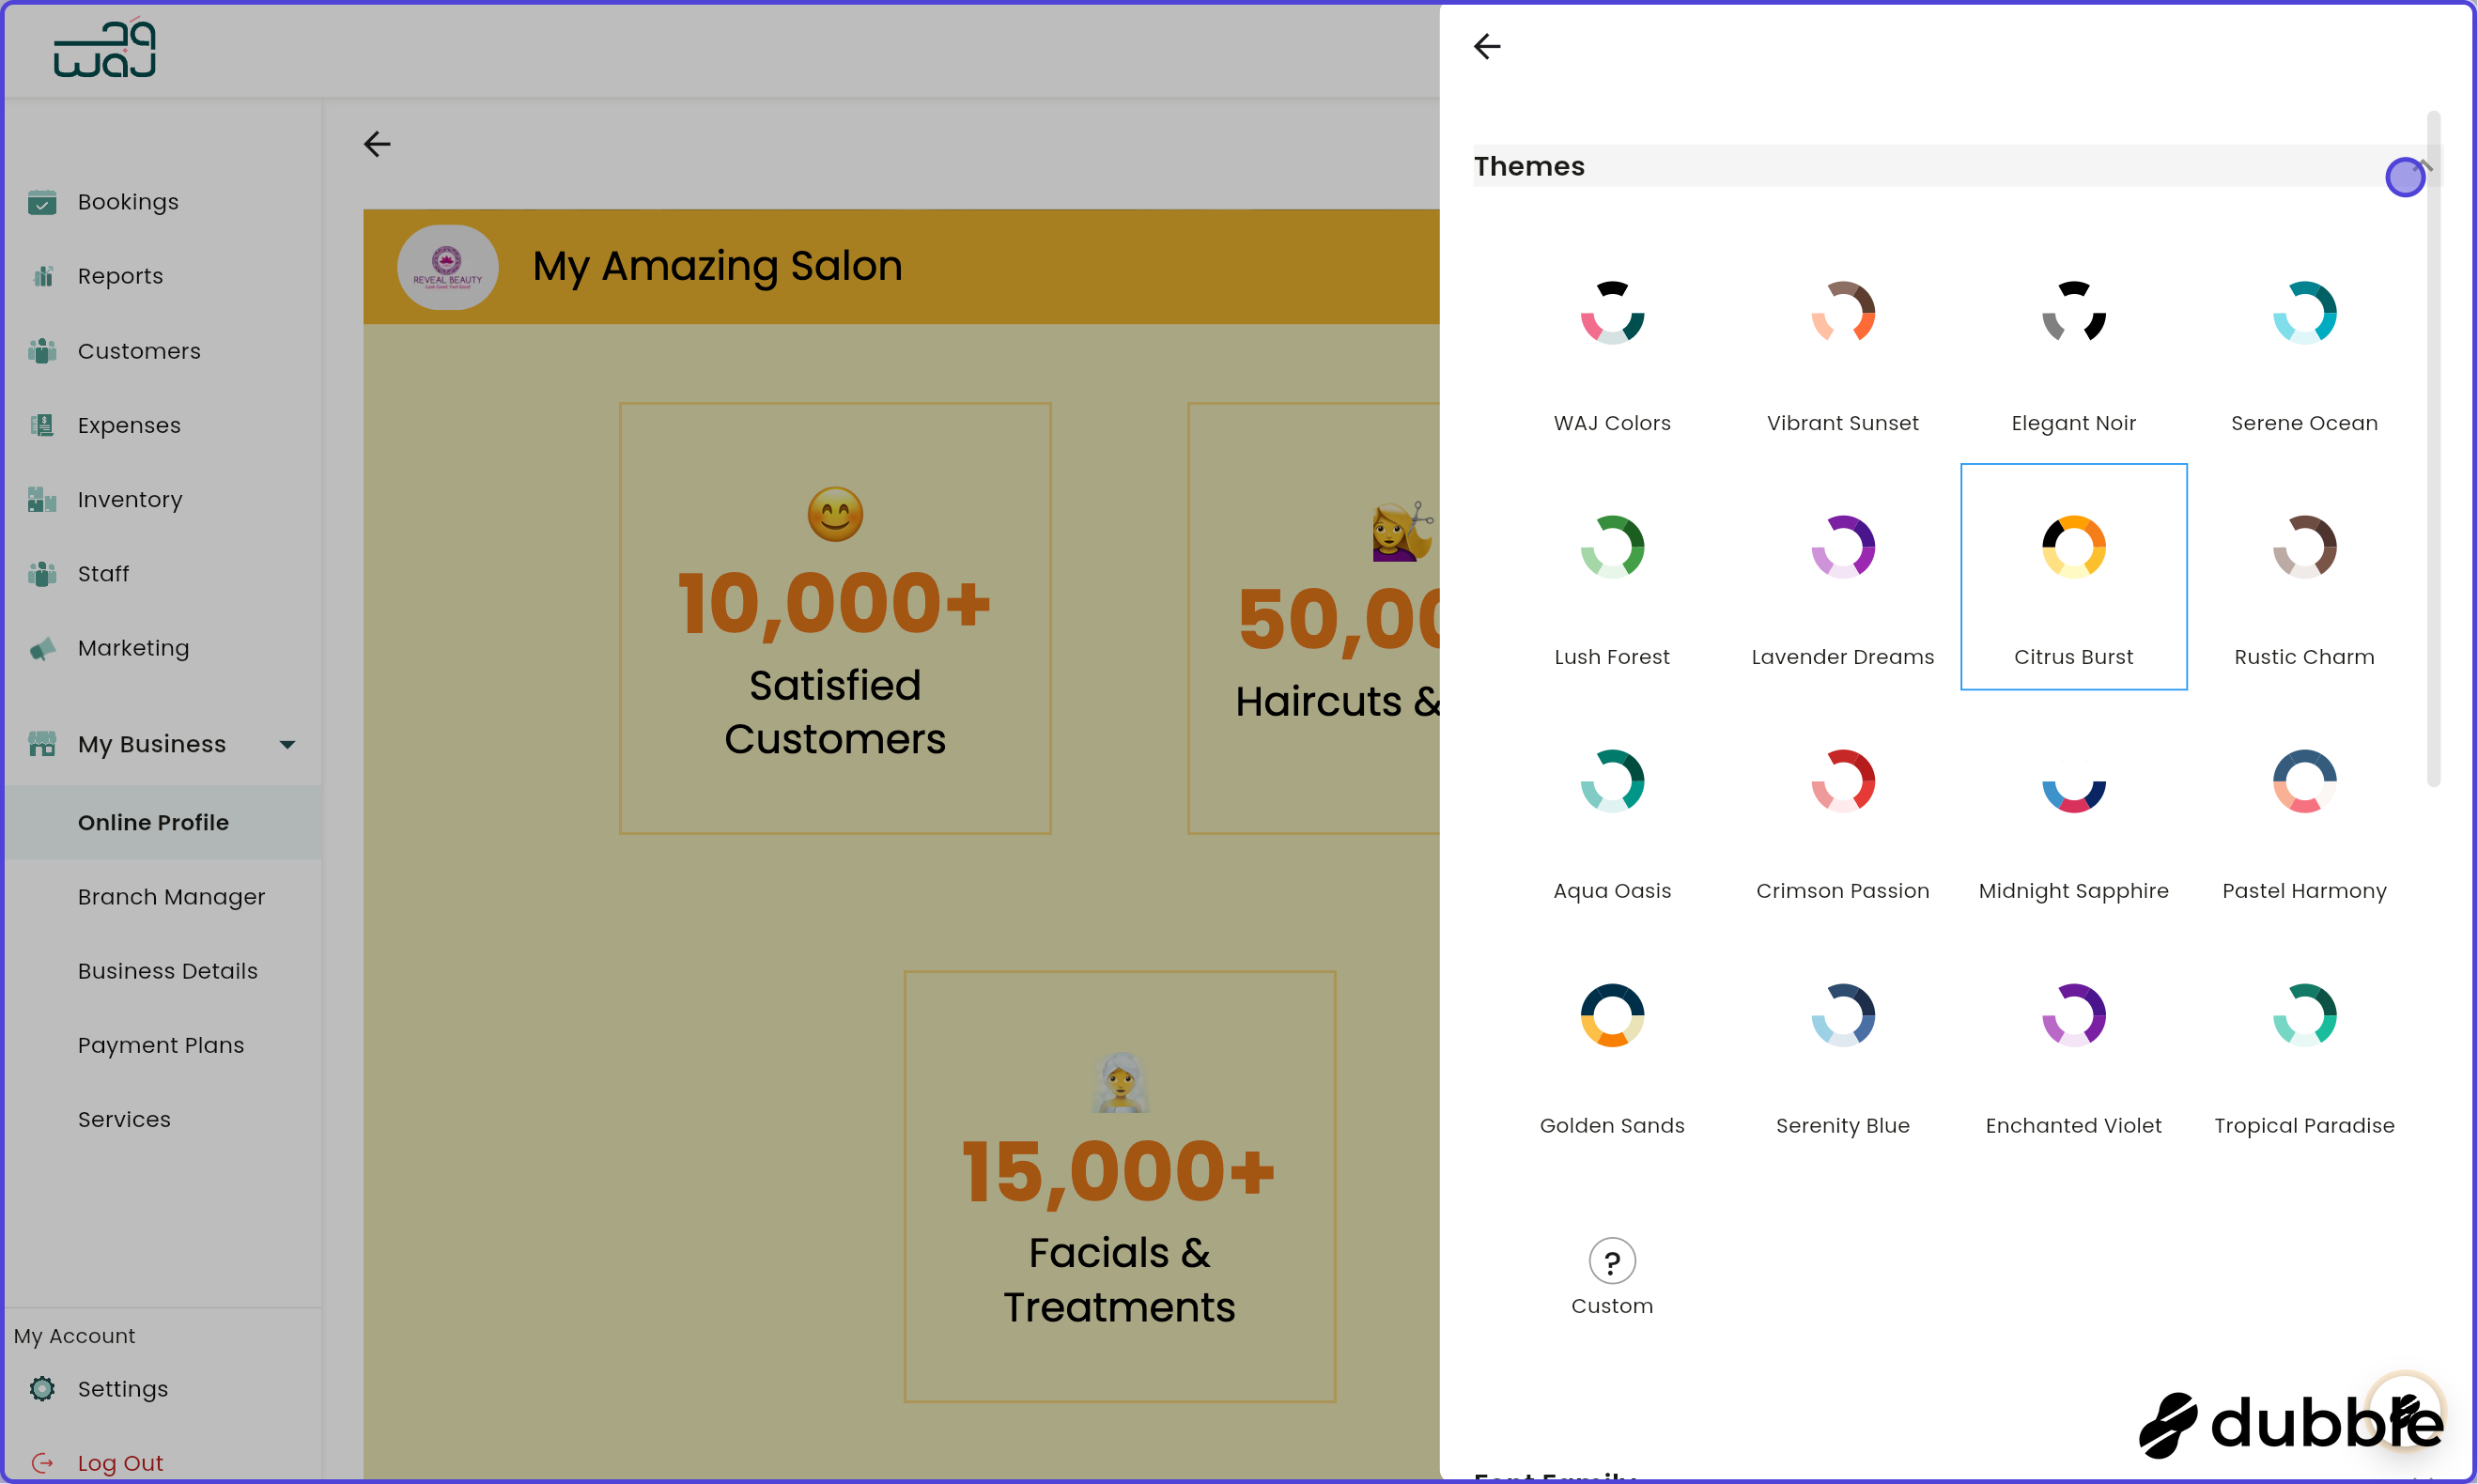Select the Reports icon in the sidebar
The height and width of the screenshot is (1484, 2478).
pos(42,276)
